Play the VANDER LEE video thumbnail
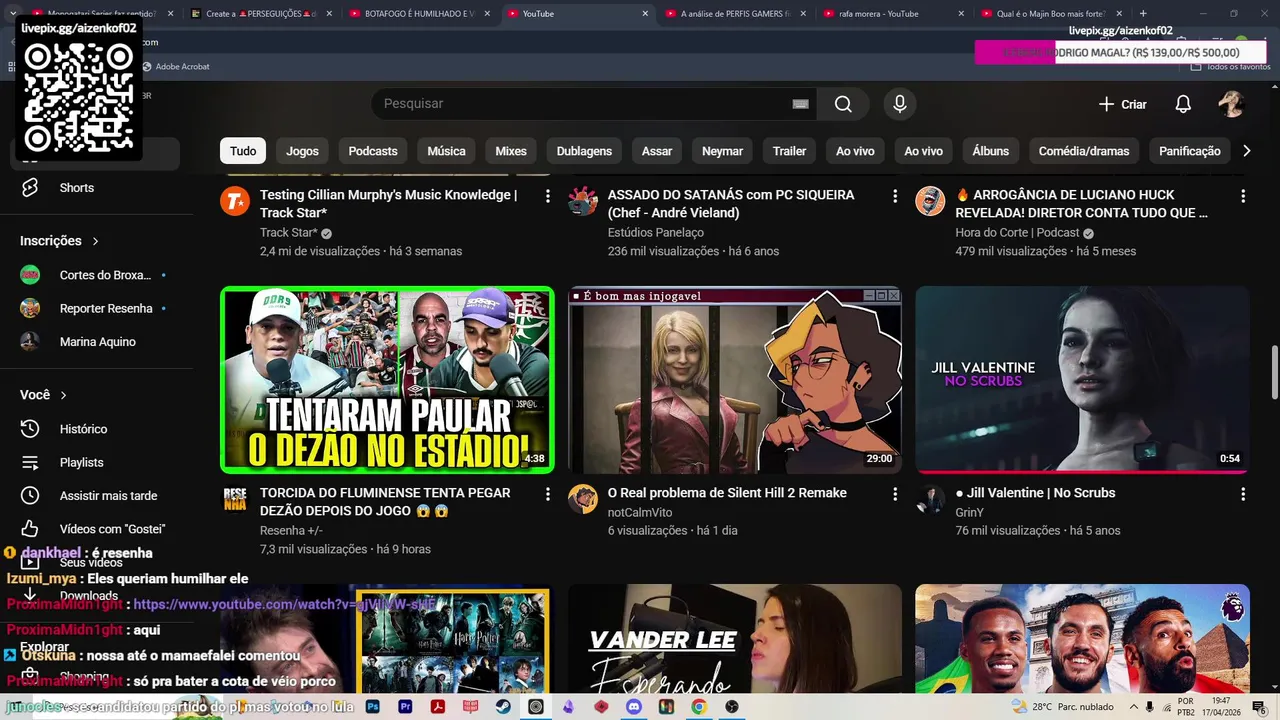The width and height of the screenshot is (1280, 720). pos(735,638)
